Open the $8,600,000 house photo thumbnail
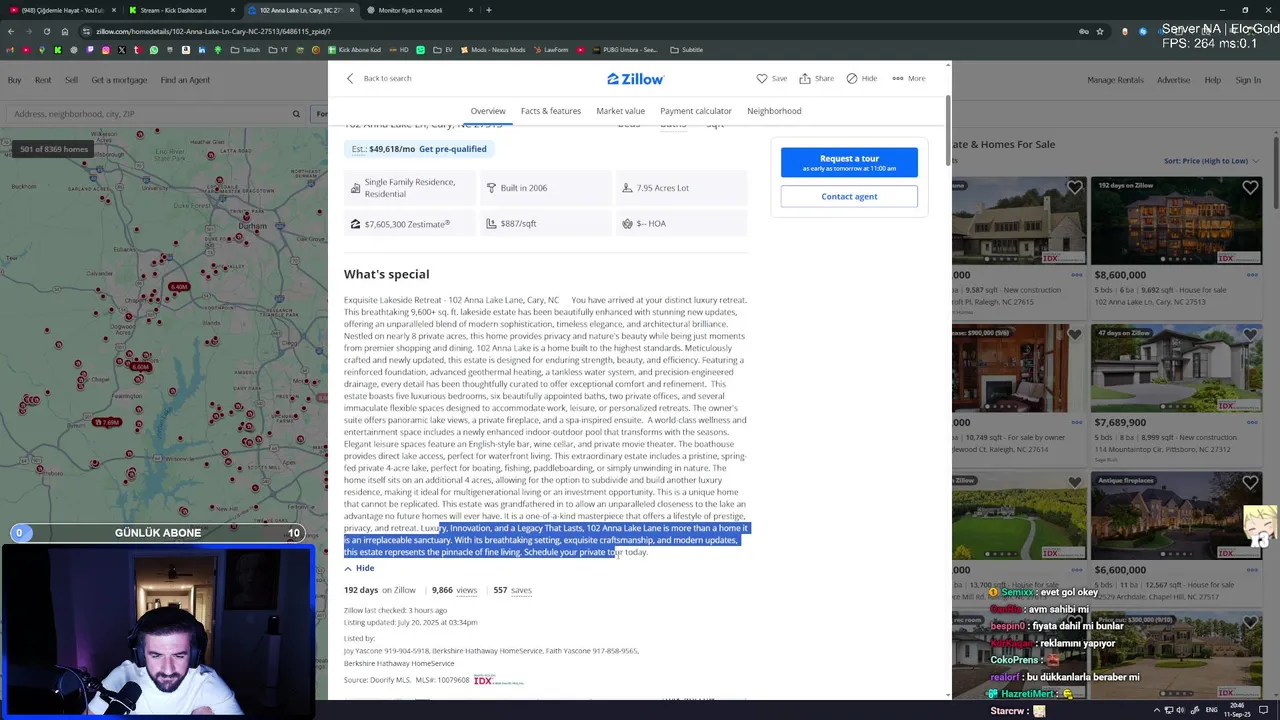The image size is (1280, 720). click(1176, 220)
